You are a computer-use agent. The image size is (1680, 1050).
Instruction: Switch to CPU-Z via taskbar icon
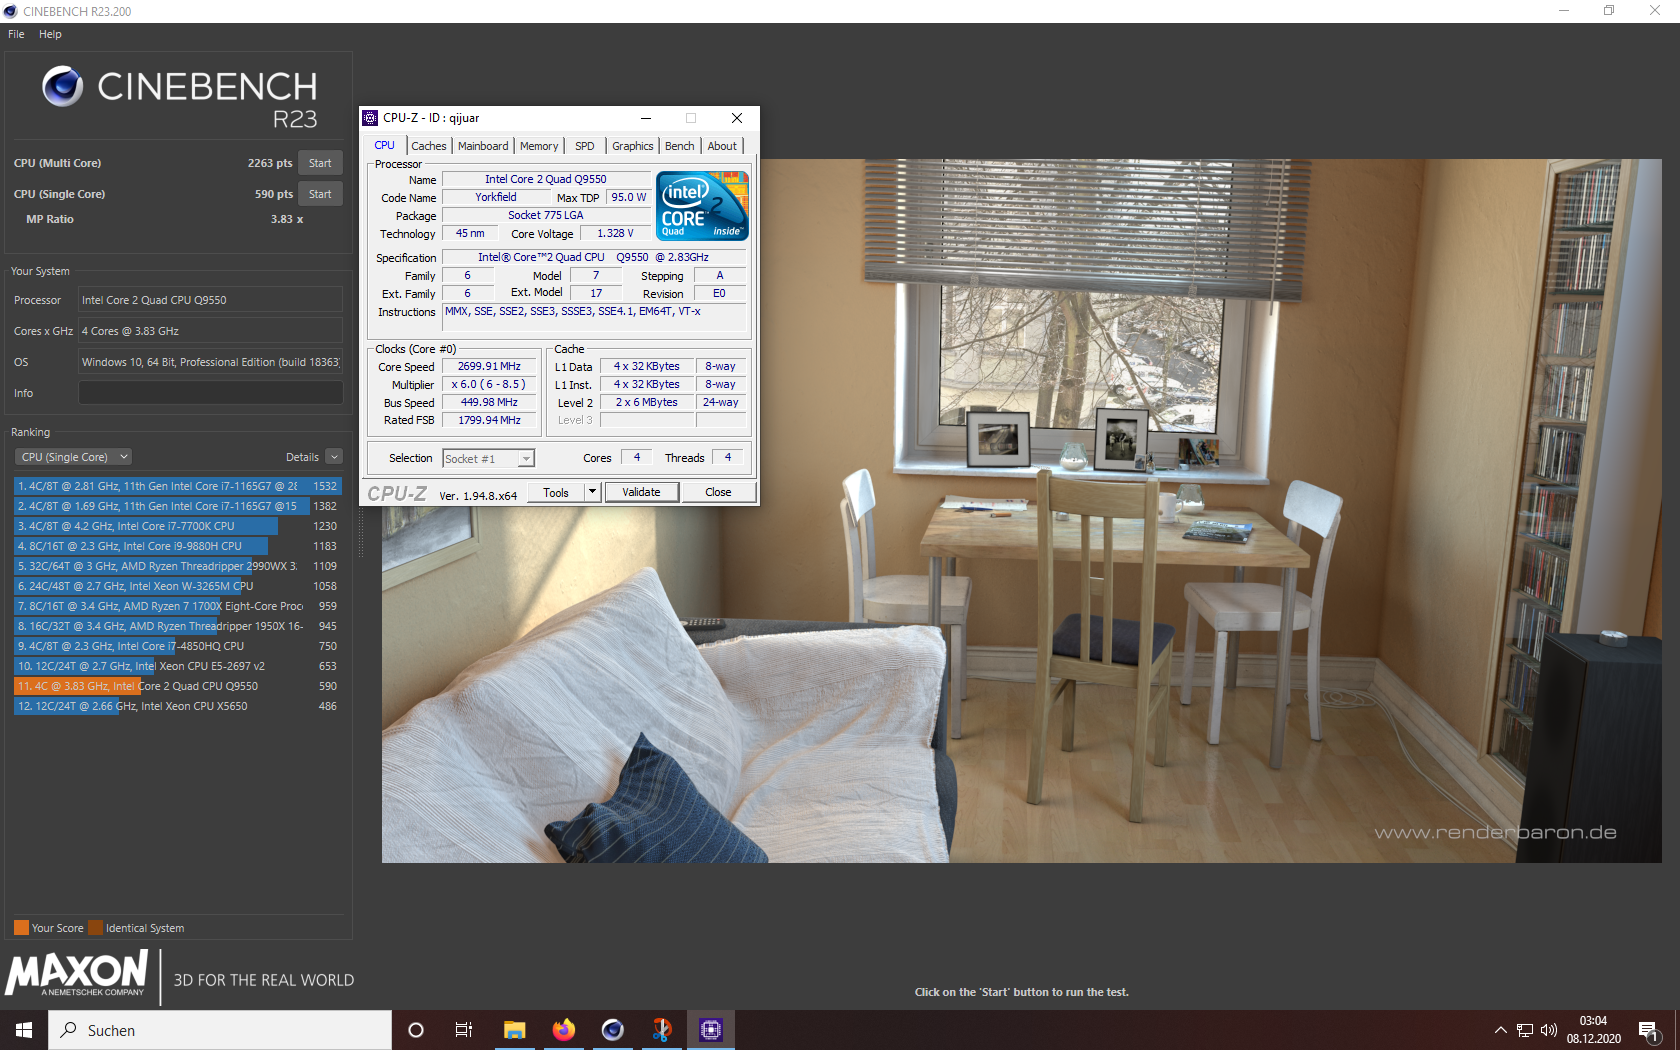click(x=710, y=1030)
